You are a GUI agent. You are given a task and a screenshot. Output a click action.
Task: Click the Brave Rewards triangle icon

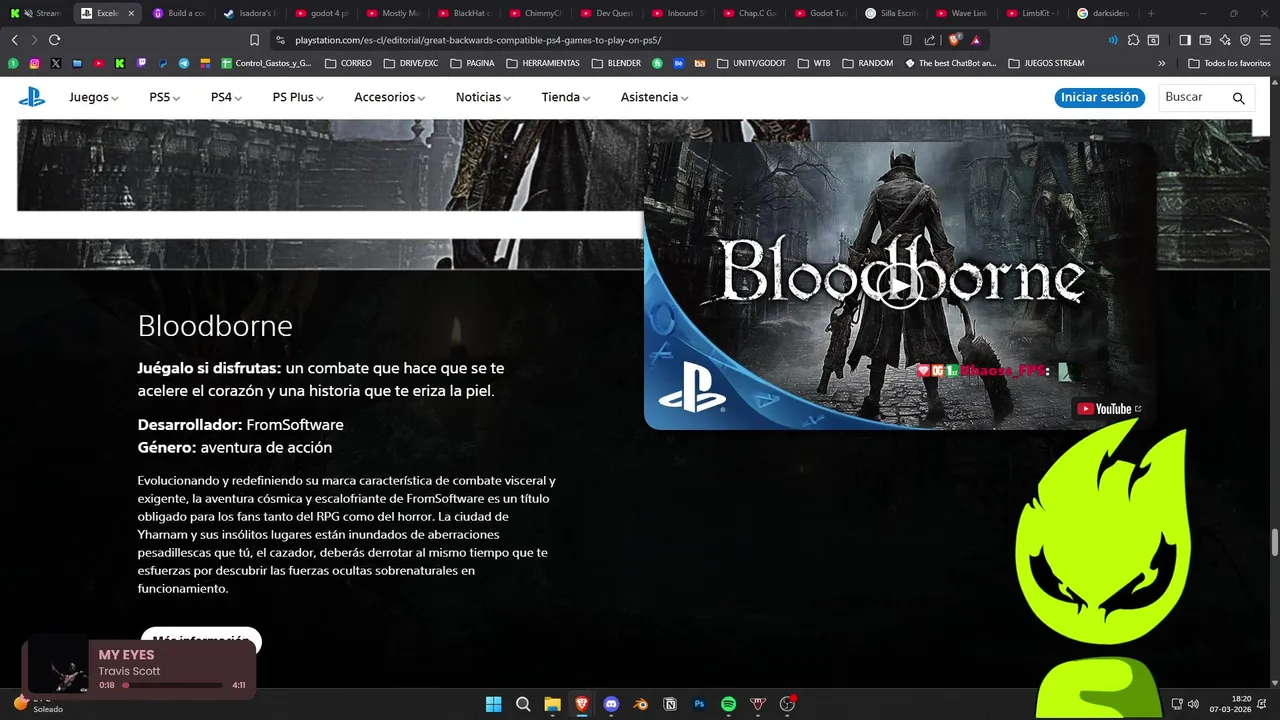[976, 40]
